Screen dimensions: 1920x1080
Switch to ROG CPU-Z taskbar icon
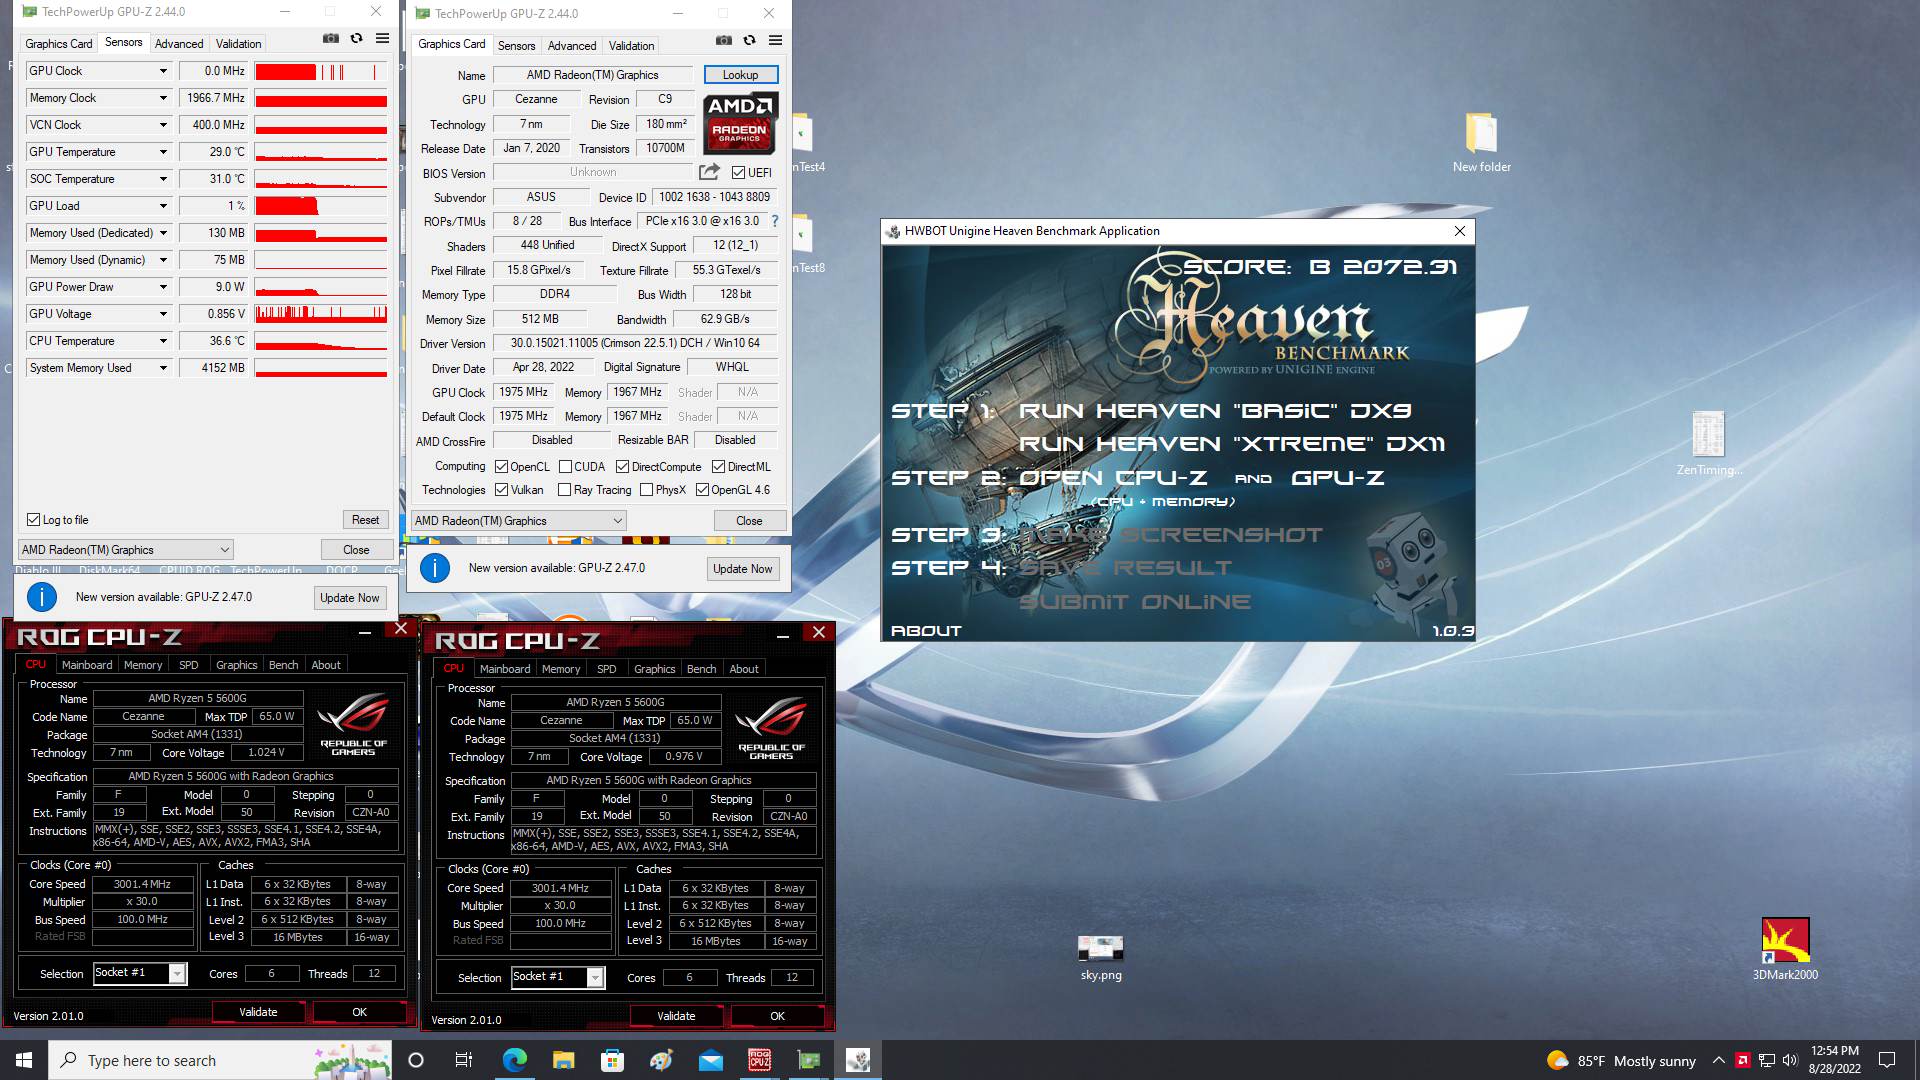759,1060
